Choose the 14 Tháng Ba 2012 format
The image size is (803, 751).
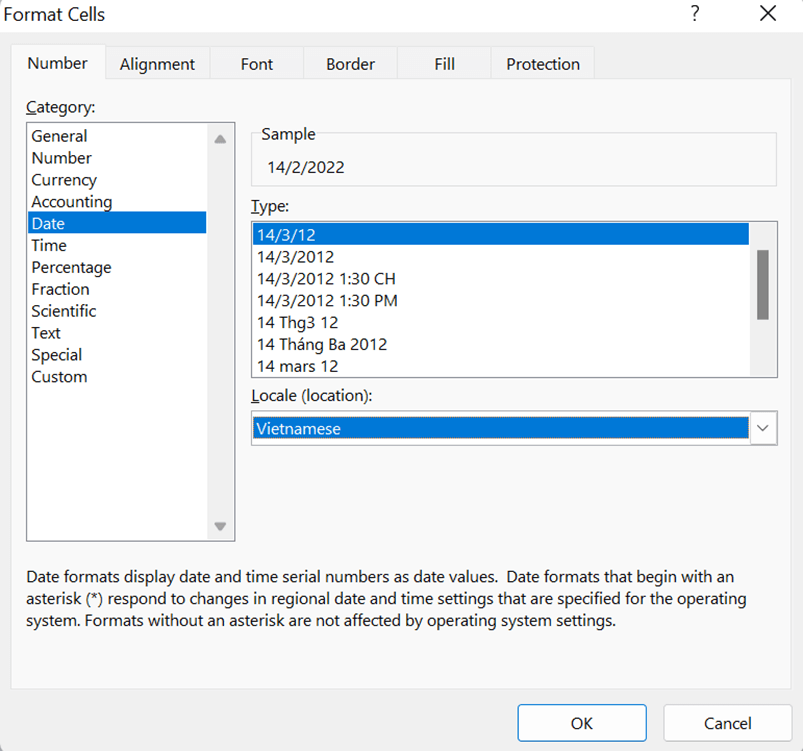tap(321, 344)
